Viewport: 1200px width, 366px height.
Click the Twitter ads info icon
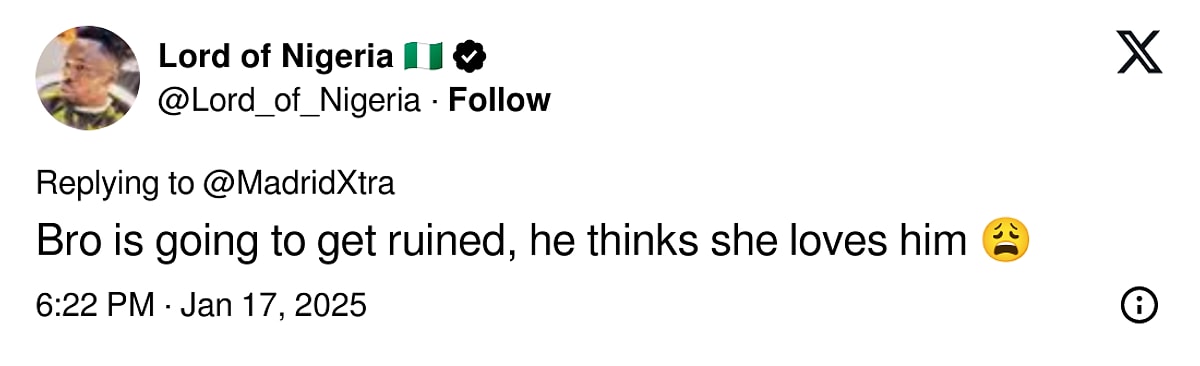pyautogui.click(x=1139, y=305)
